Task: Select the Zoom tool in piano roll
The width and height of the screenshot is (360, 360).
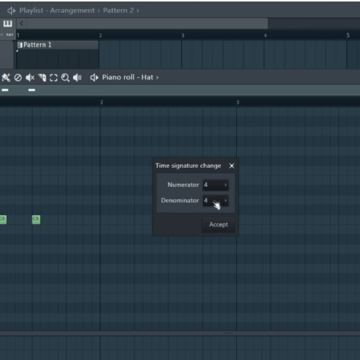Action: pyautogui.click(x=65, y=78)
